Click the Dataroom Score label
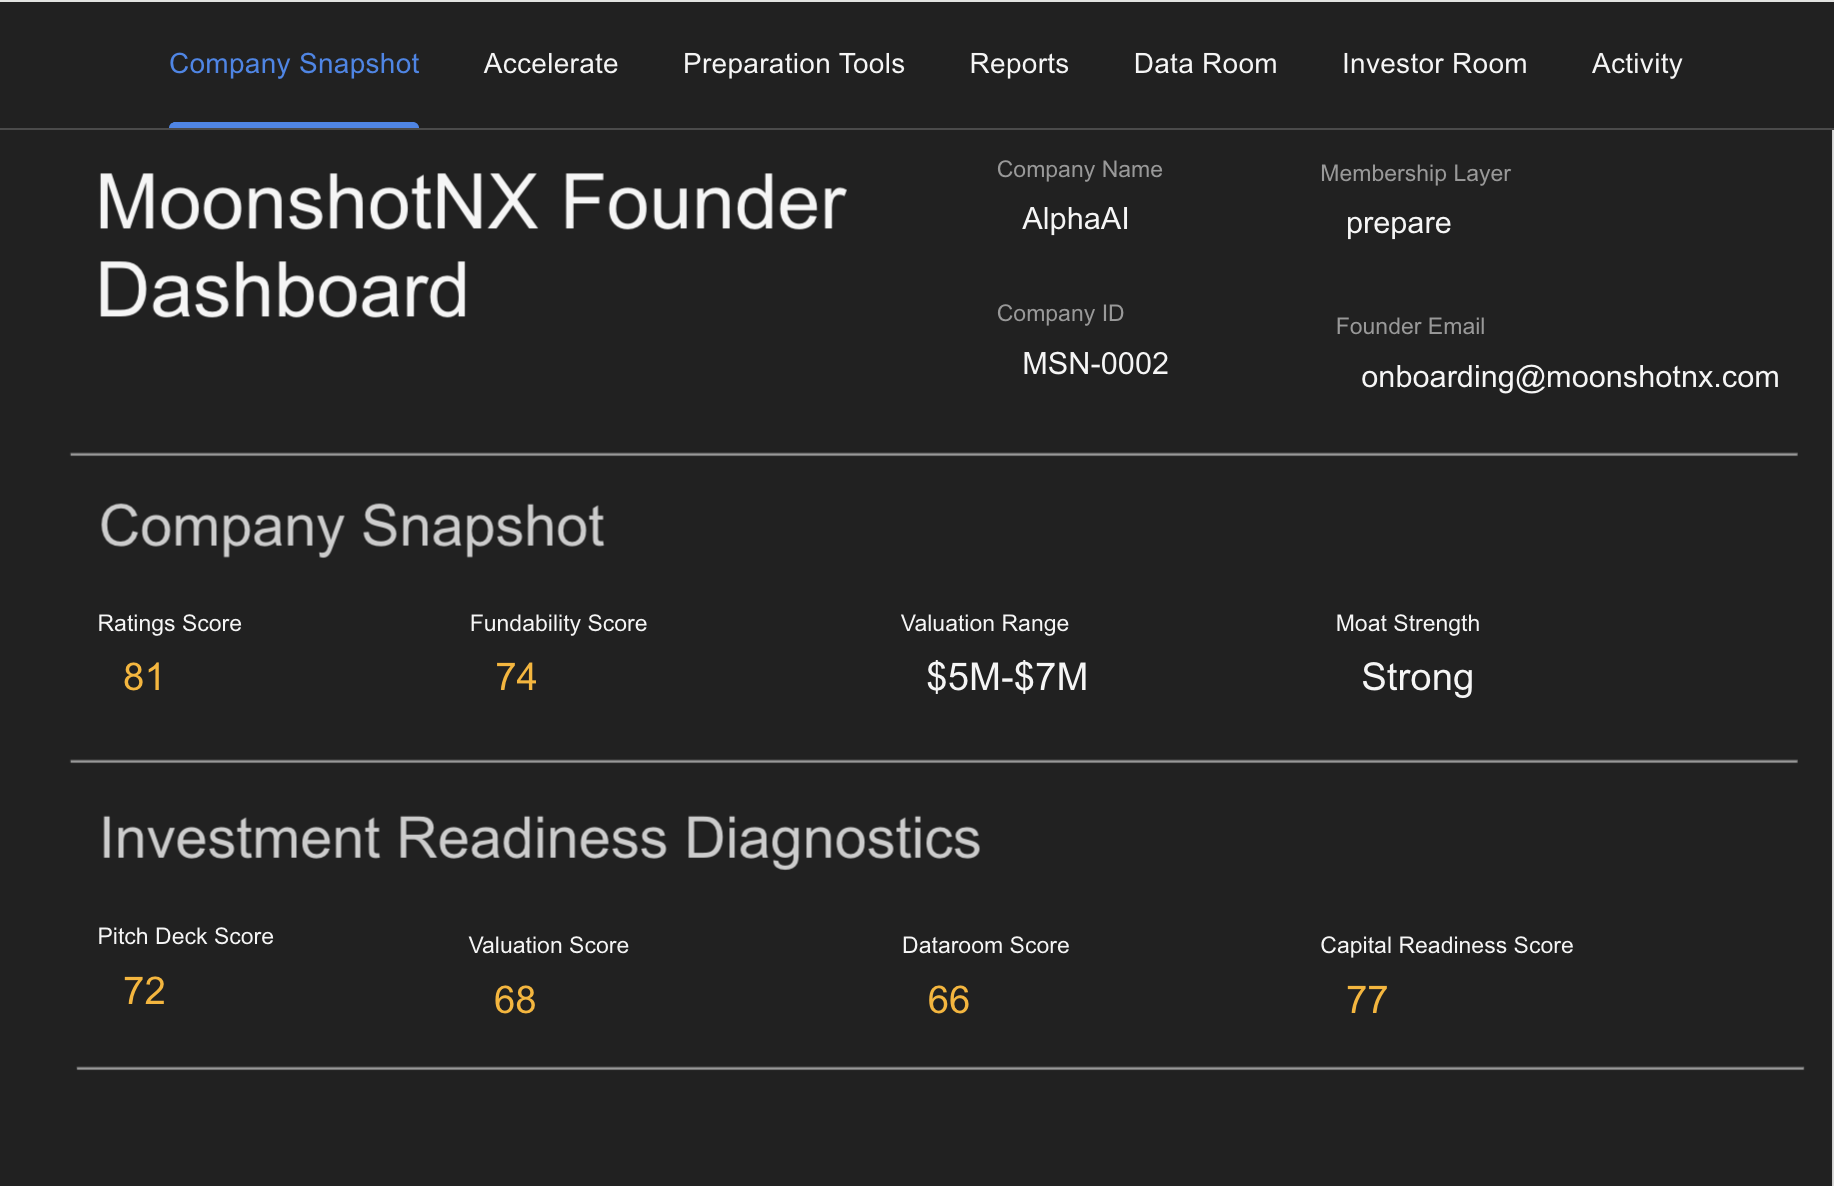 (x=985, y=945)
